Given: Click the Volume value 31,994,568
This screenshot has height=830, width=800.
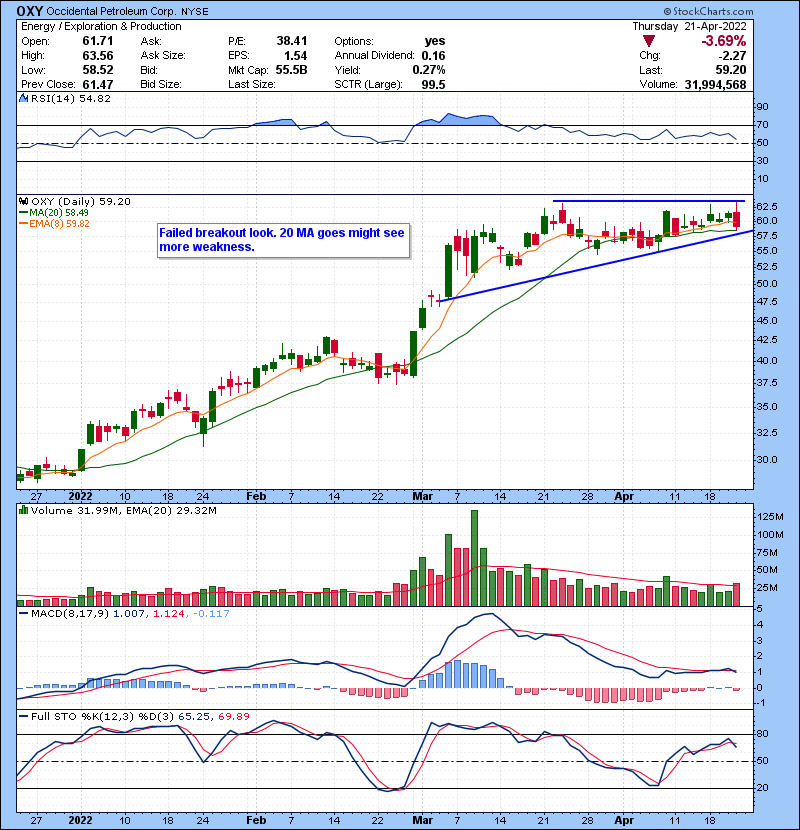Looking at the screenshot, I should (x=715, y=84).
